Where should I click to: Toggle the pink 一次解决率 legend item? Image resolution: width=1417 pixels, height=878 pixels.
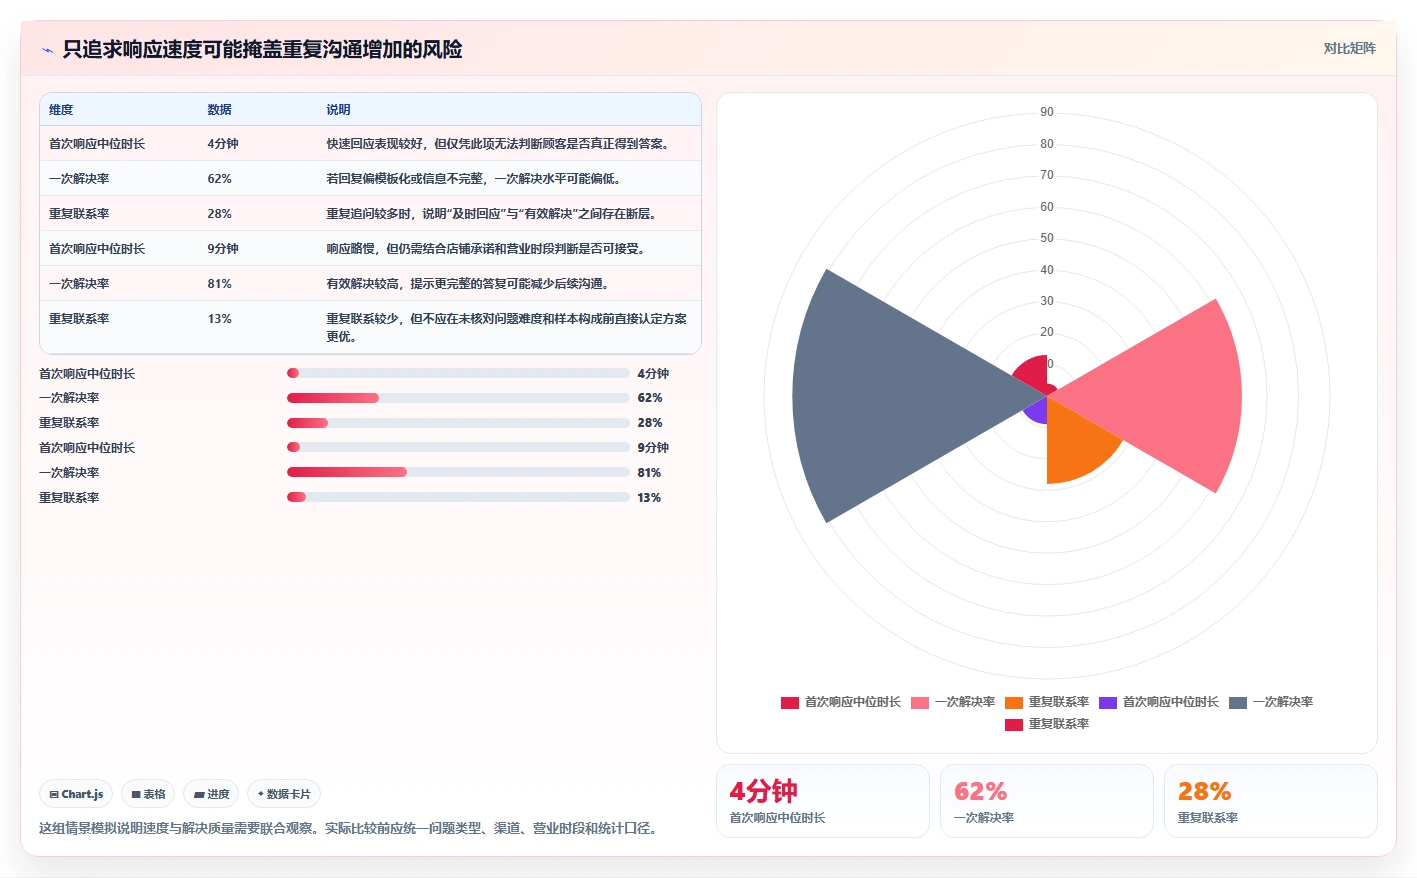click(x=953, y=702)
